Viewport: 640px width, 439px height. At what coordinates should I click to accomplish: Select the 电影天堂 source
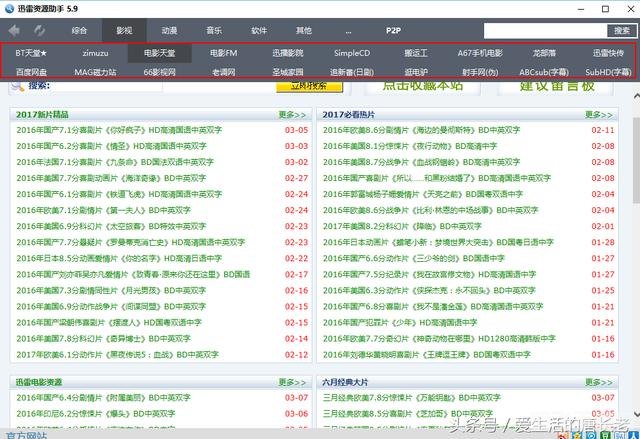(160, 53)
